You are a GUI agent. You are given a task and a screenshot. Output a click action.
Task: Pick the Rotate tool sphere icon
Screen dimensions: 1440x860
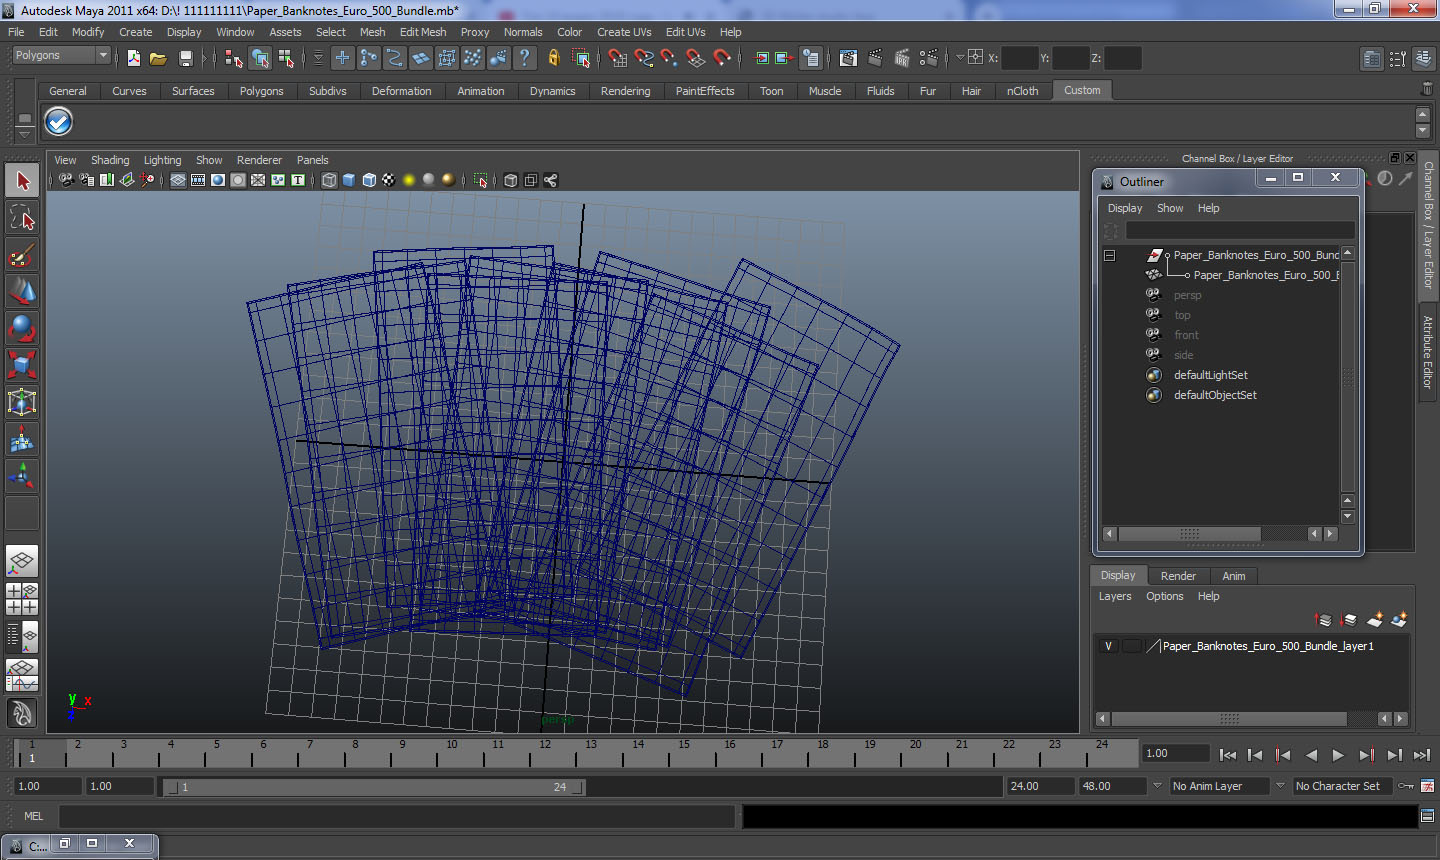point(22,328)
